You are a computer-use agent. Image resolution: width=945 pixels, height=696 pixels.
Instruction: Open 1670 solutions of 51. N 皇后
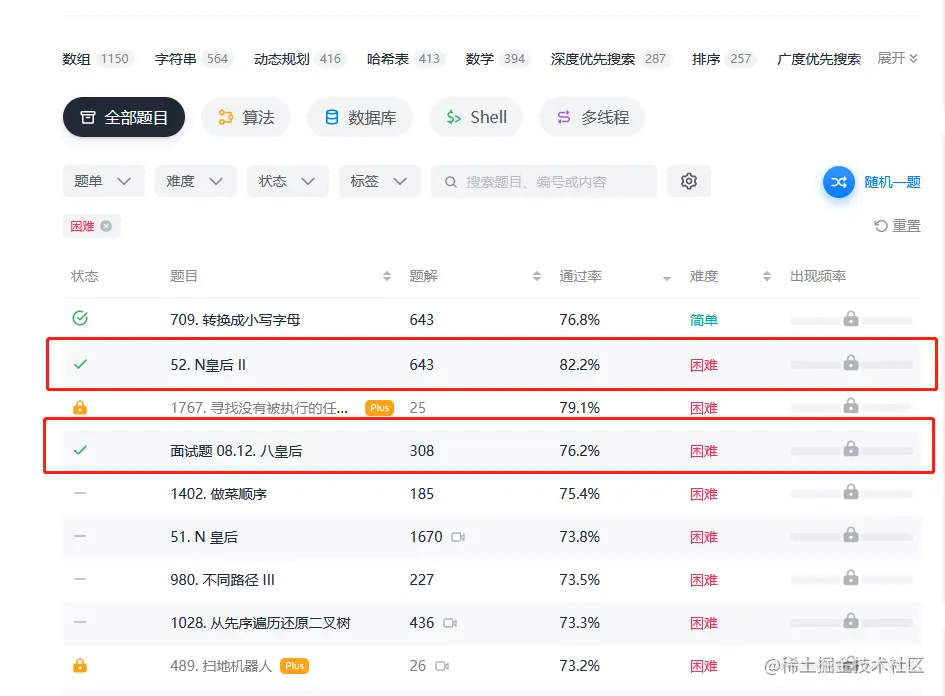click(426, 536)
